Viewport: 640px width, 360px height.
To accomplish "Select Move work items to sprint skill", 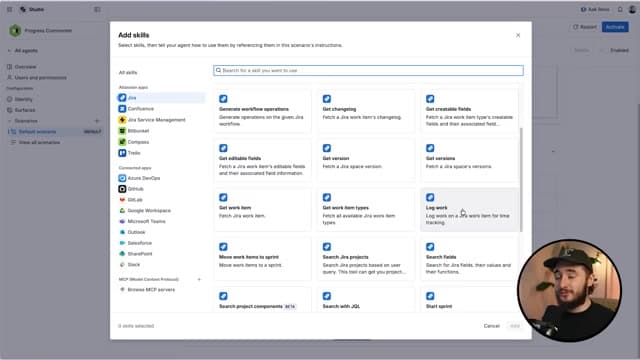I will (262, 259).
